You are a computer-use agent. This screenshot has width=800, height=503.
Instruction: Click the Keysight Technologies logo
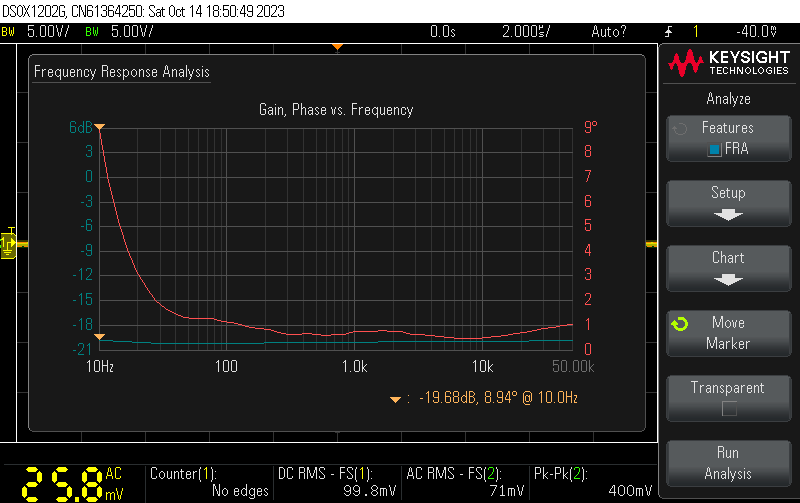coord(729,63)
